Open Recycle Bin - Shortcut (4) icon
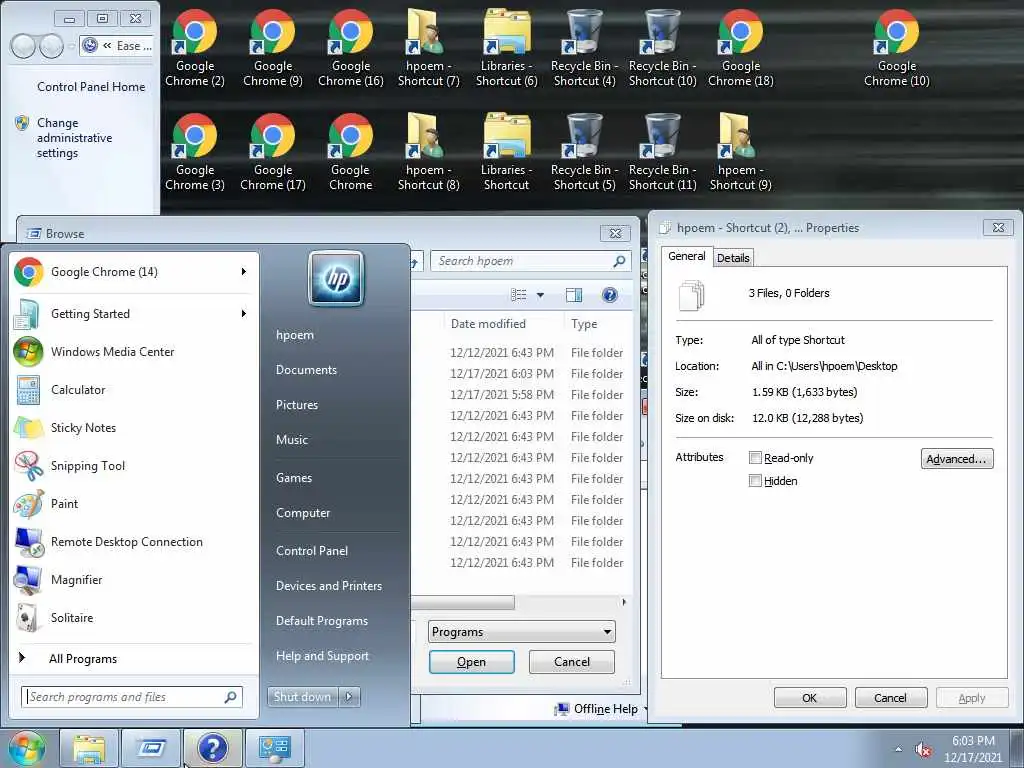Screen dimensions: 1024x768 [x=584, y=48]
